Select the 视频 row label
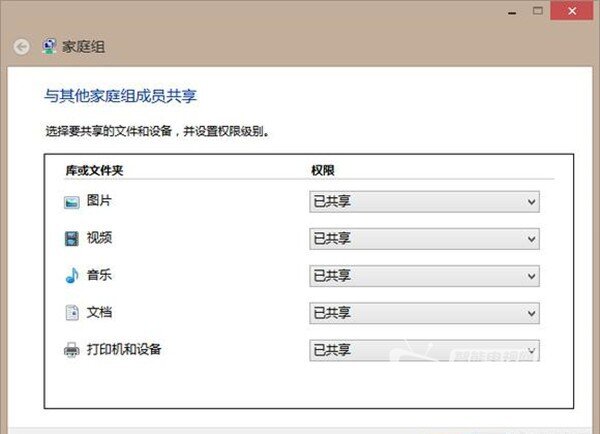Viewport: 600px width, 434px height. pos(99,238)
